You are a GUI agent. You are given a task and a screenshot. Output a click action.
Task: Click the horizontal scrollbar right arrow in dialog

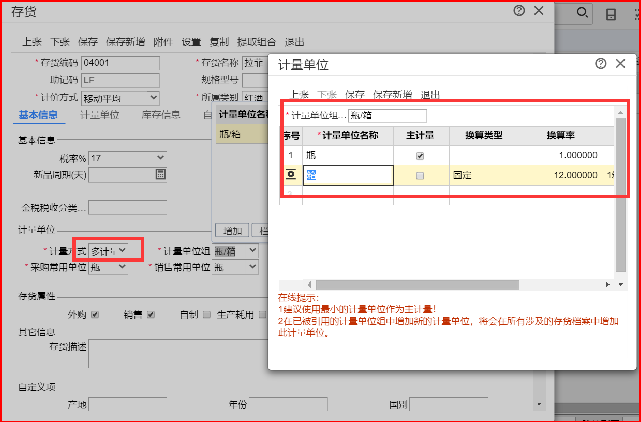click(607, 284)
